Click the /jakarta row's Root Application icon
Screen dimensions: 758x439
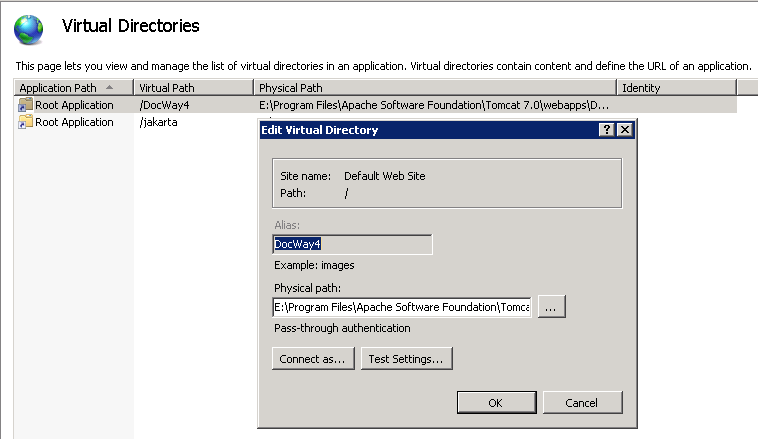[x=25, y=122]
